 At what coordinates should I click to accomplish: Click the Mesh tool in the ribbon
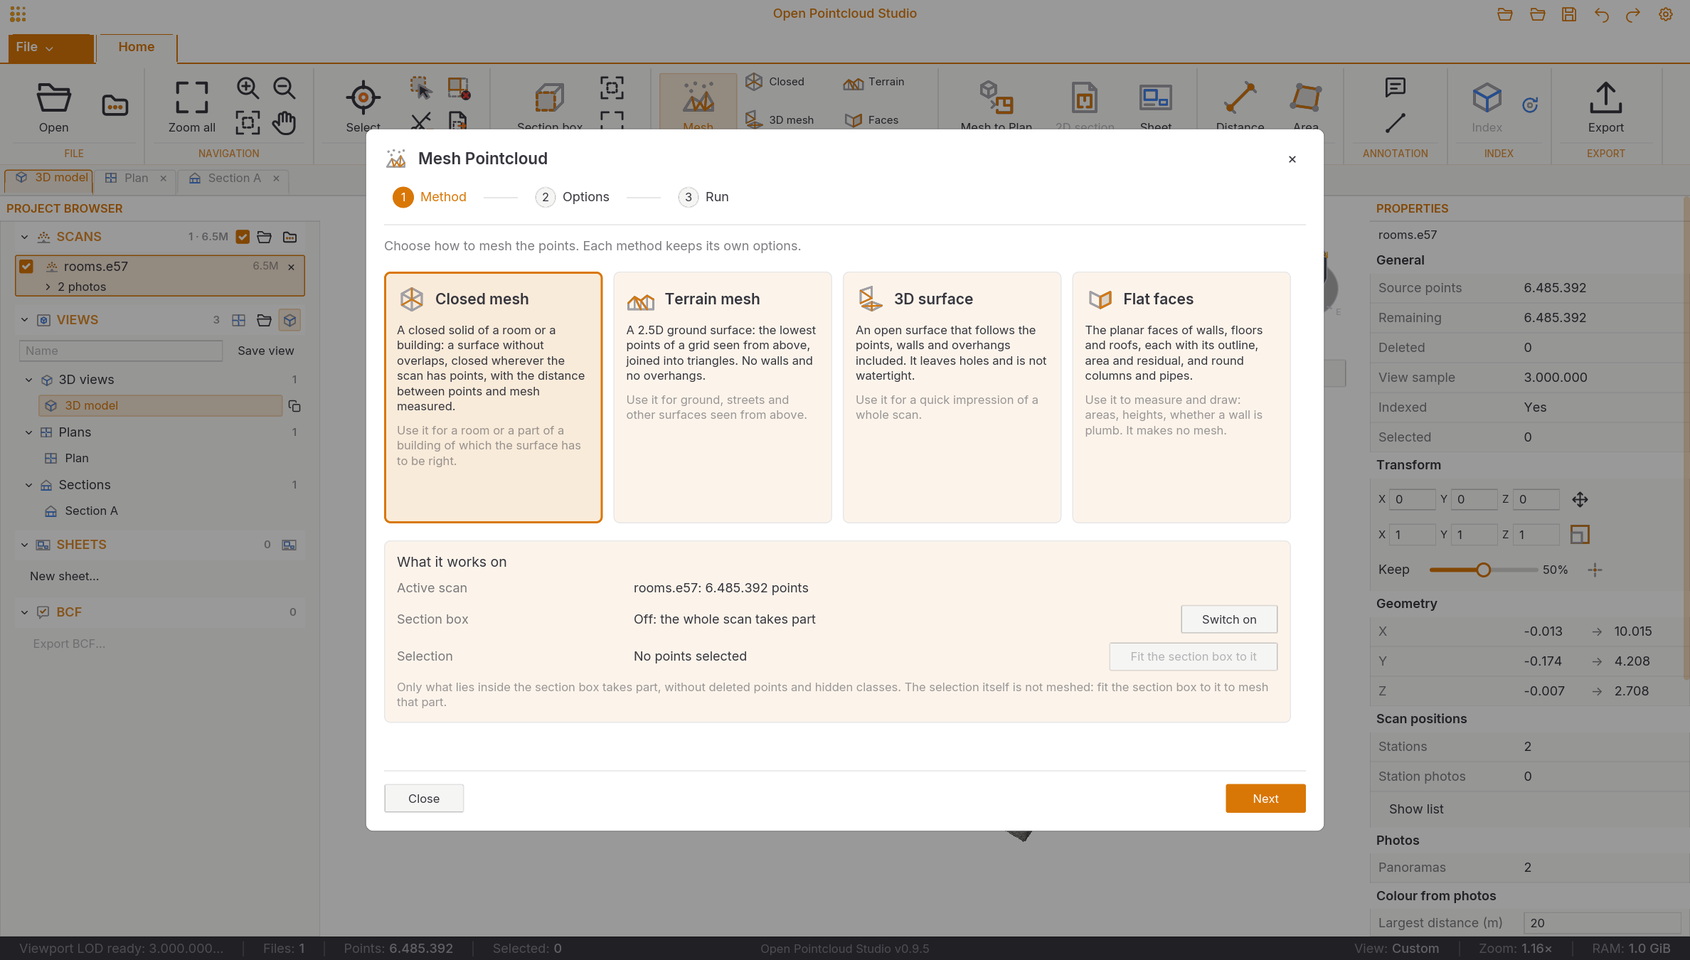tap(698, 103)
